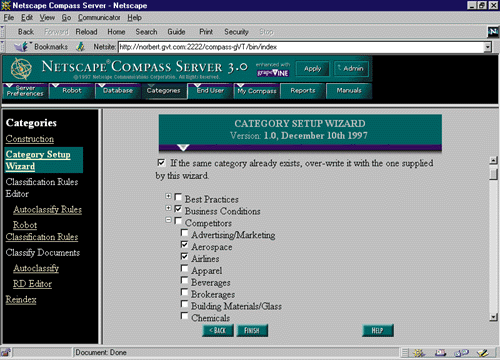500x360 pixels.
Task: Click the Finish button
Action: click(252, 330)
